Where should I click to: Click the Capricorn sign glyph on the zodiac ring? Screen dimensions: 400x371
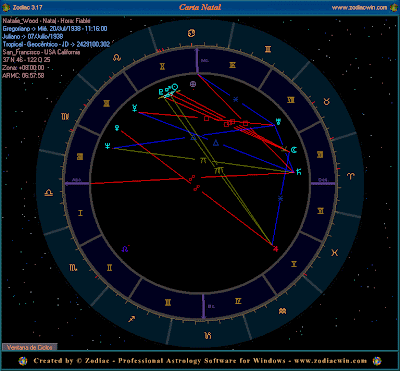(208, 335)
